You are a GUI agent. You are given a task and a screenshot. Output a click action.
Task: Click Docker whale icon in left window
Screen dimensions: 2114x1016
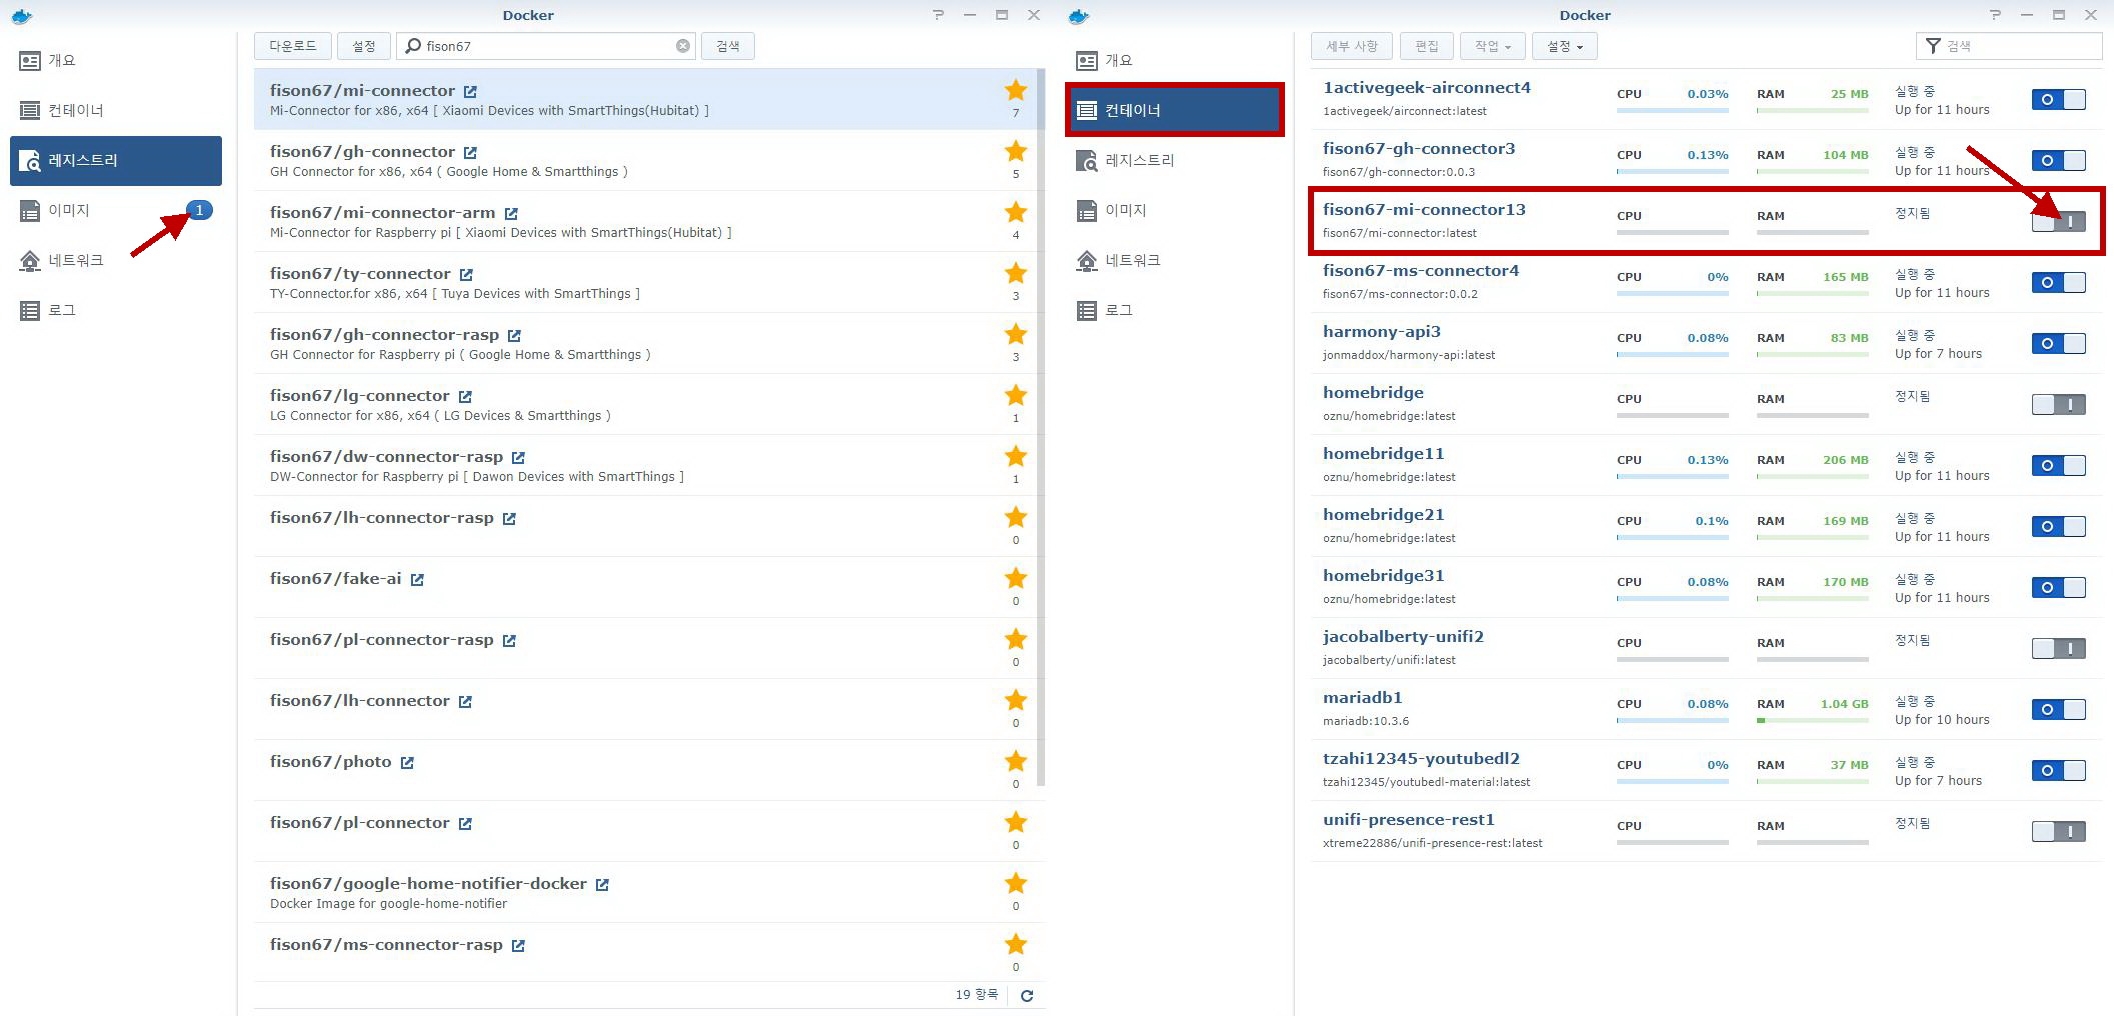coord(21,16)
